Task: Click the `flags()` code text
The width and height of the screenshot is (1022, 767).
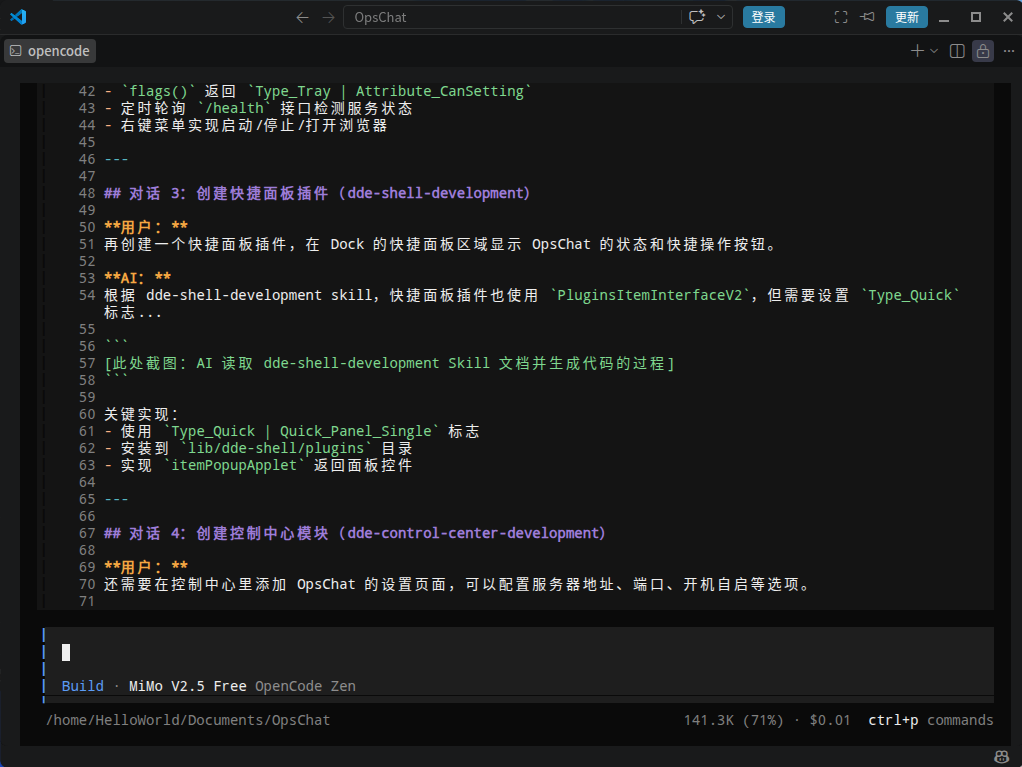Action: coord(158,91)
